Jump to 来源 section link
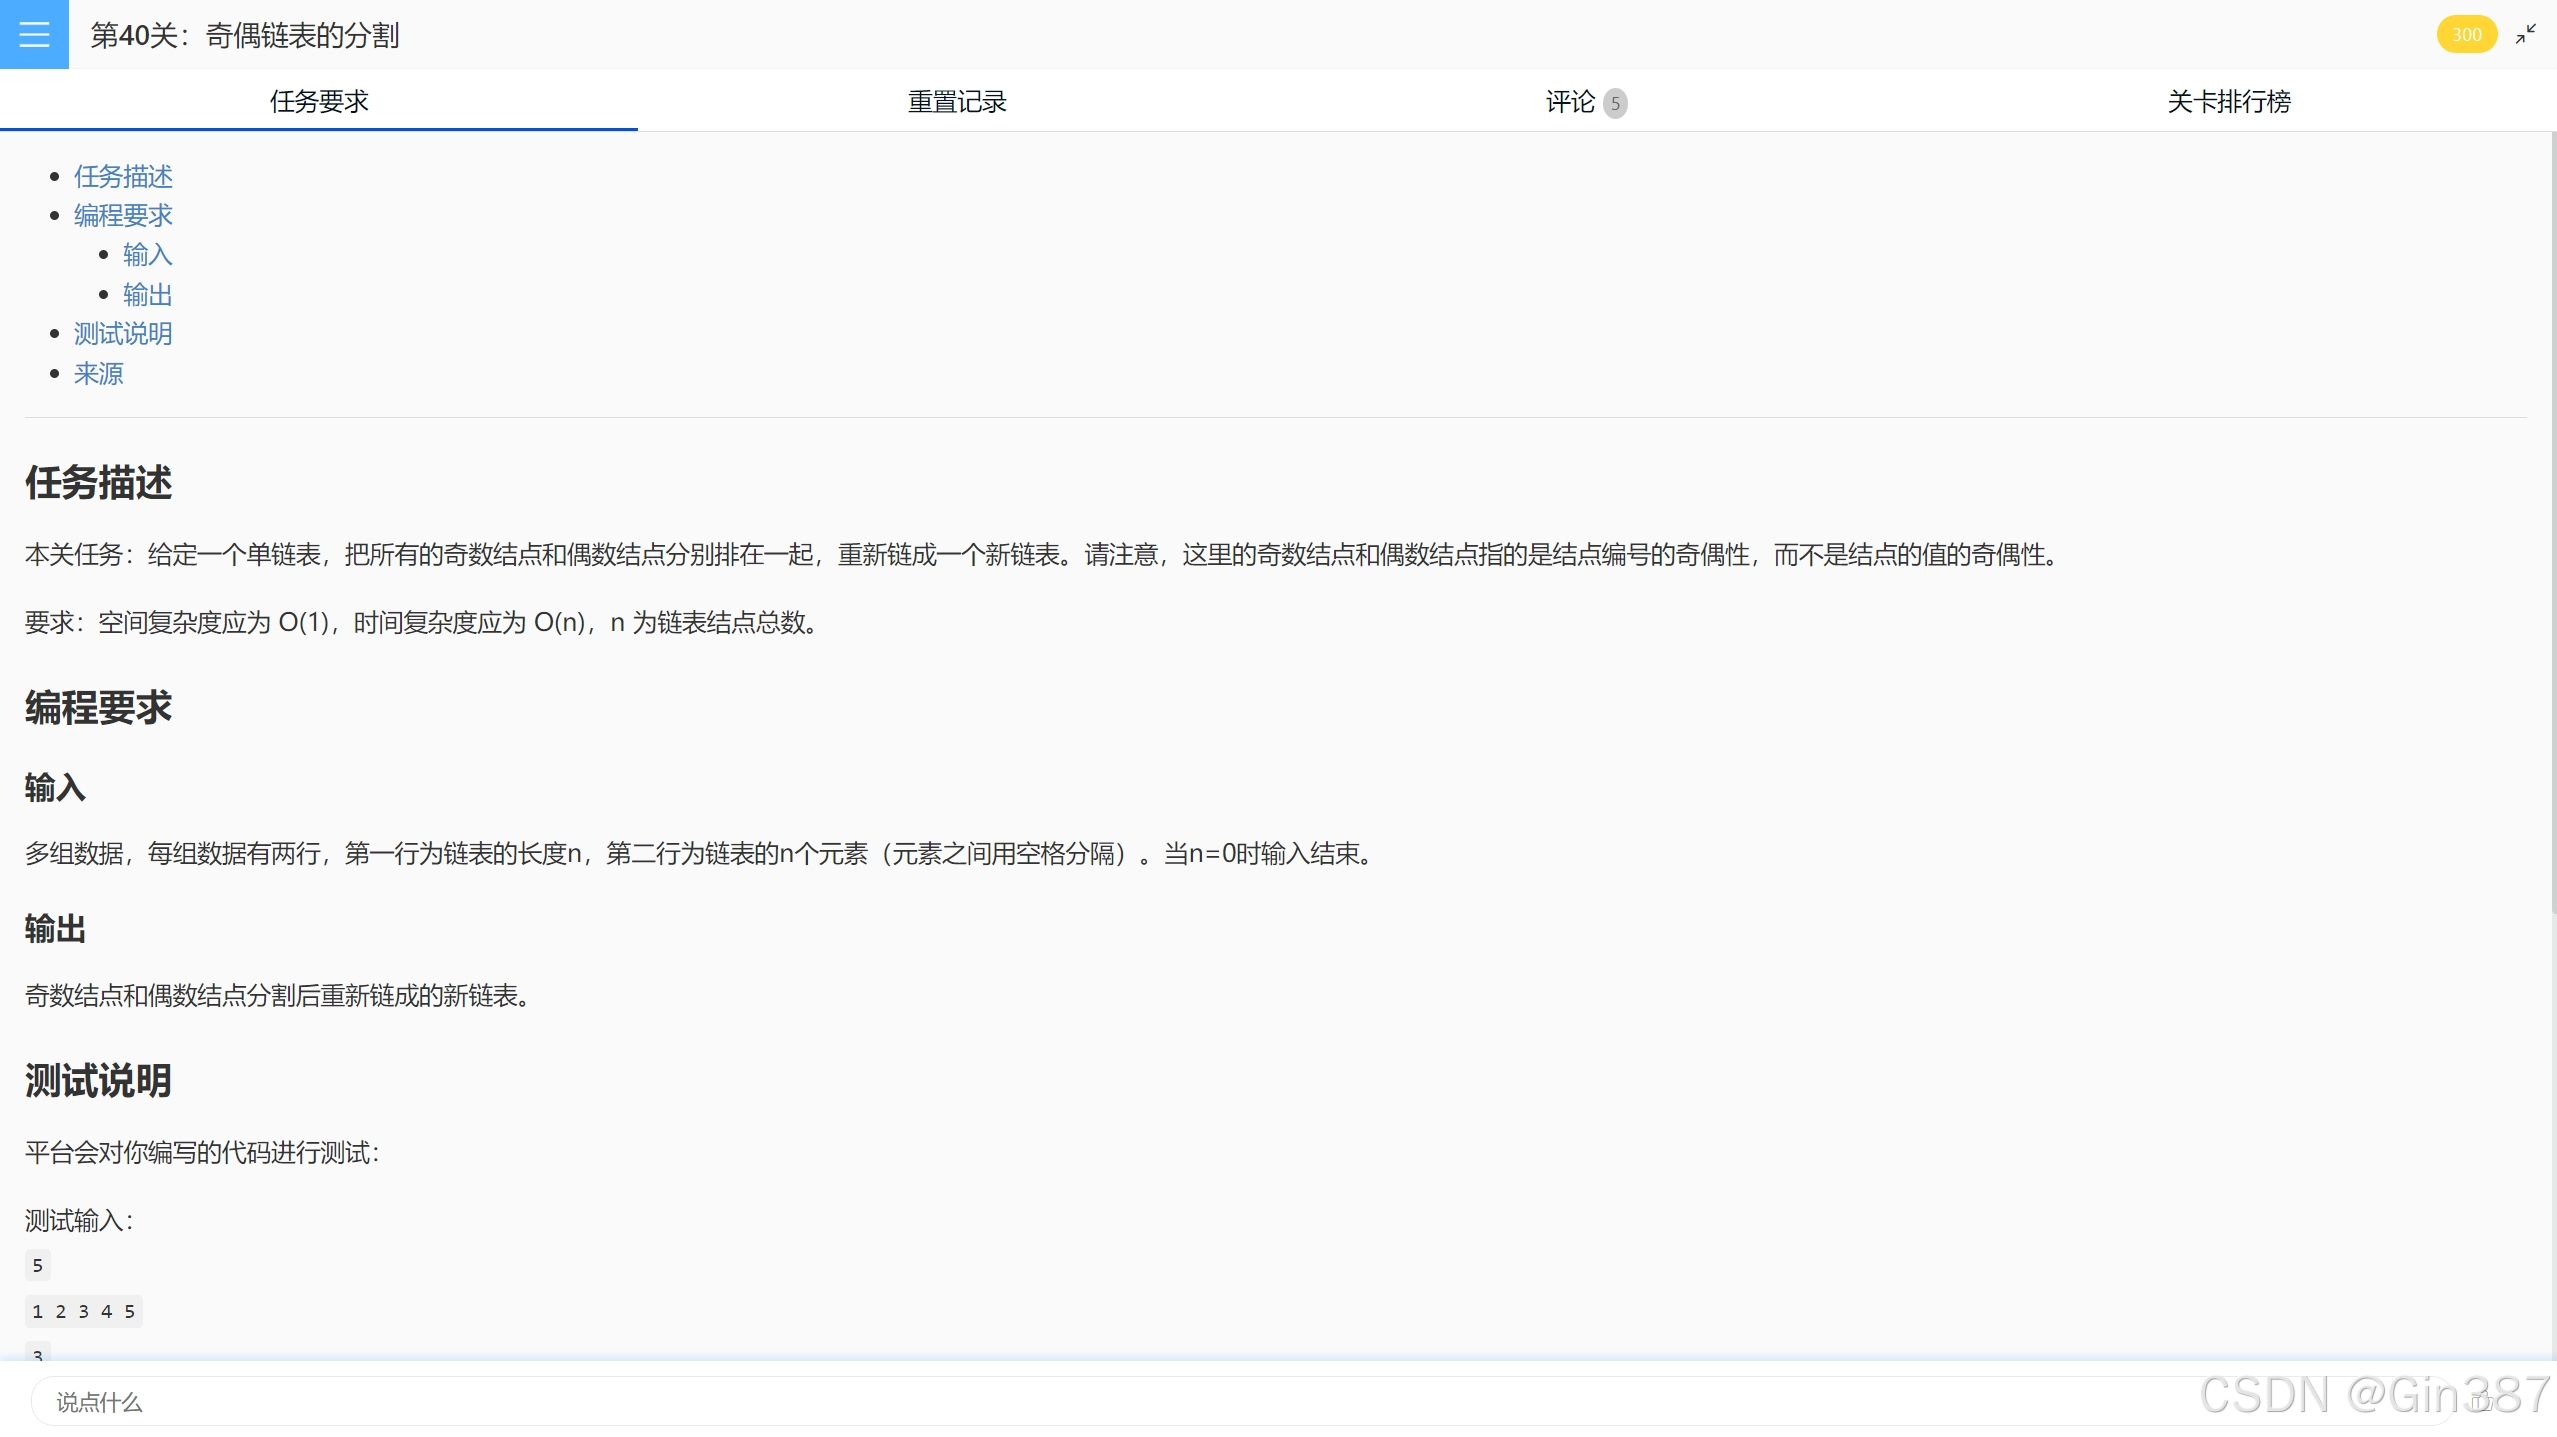Viewport: 2557px width, 1437px height. [x=98, y=373]
